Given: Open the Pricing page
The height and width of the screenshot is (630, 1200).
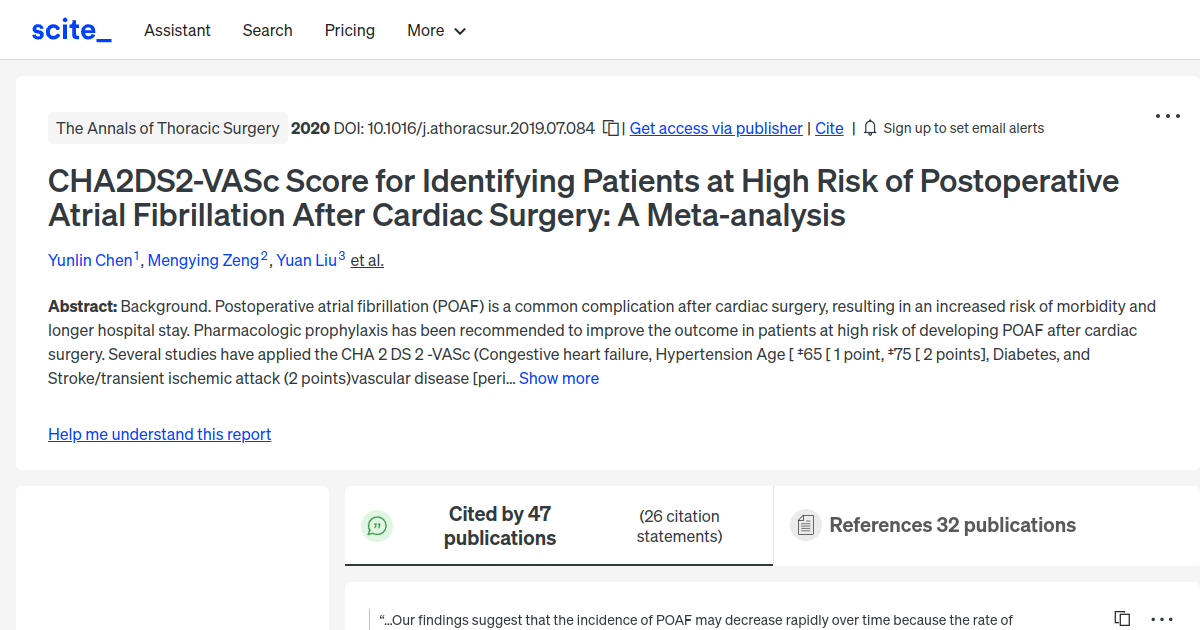Looking at the screenshot, I should coord(349,30).
